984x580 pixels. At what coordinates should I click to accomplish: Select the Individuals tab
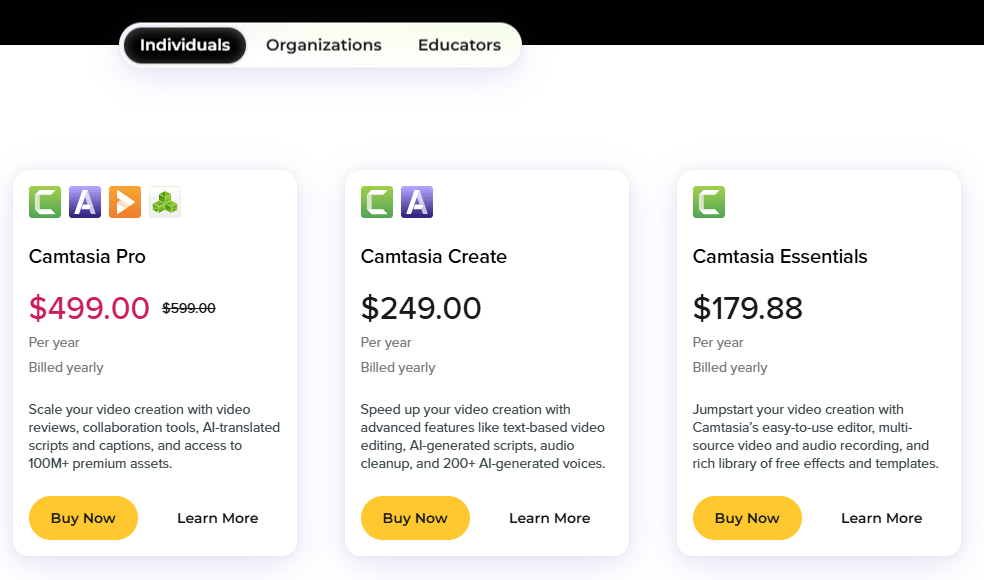pos(185,45)
